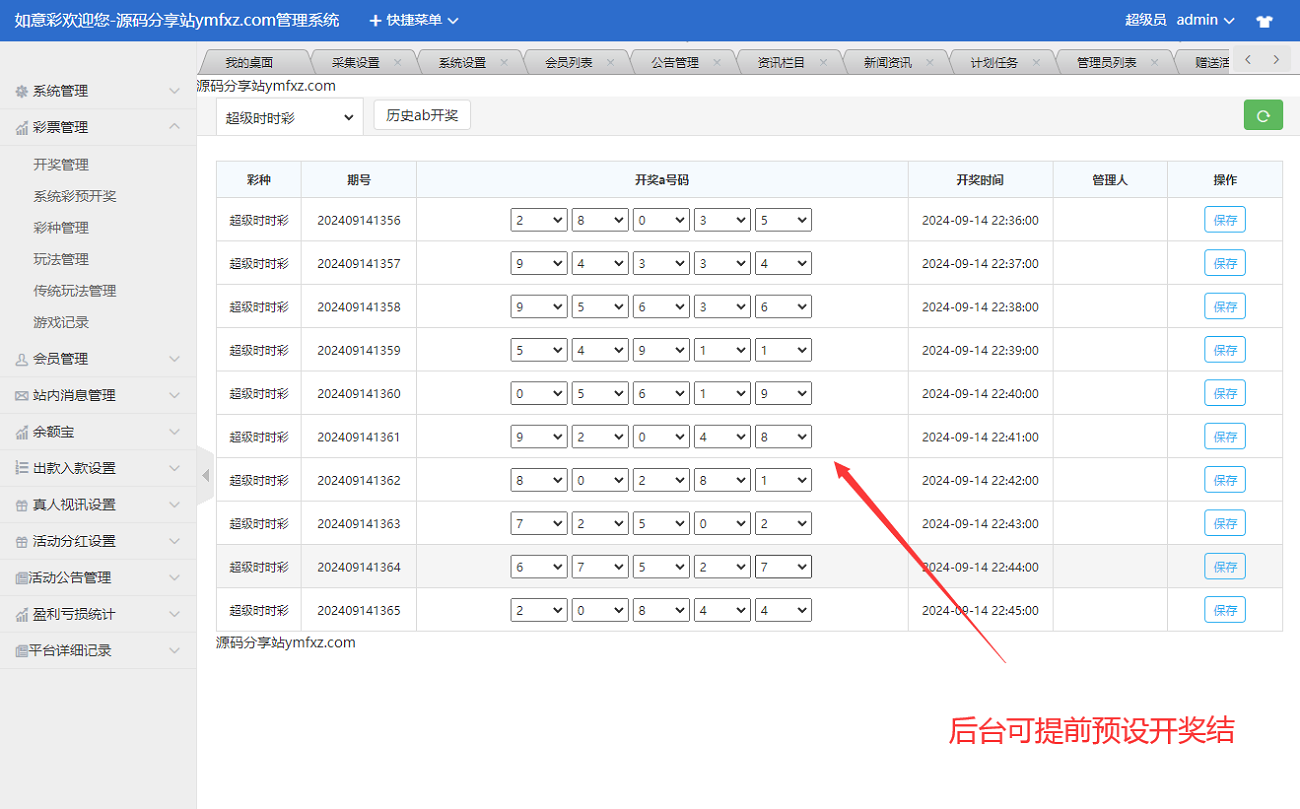Click the green refresh icon button
This screenshot has width=1300, height=809.
point(1263,116)
